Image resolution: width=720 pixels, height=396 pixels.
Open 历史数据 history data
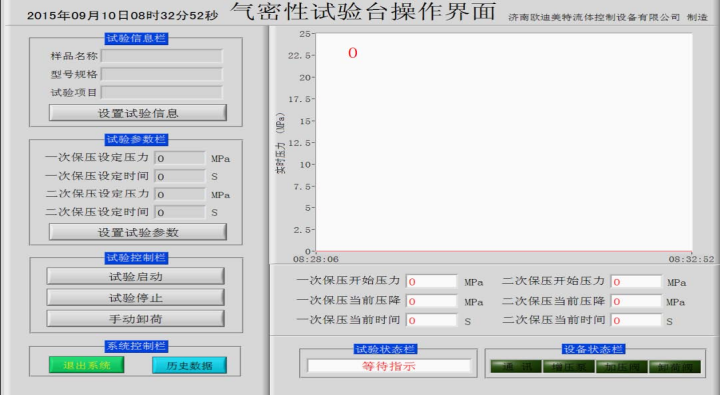[x=189, y=365]
